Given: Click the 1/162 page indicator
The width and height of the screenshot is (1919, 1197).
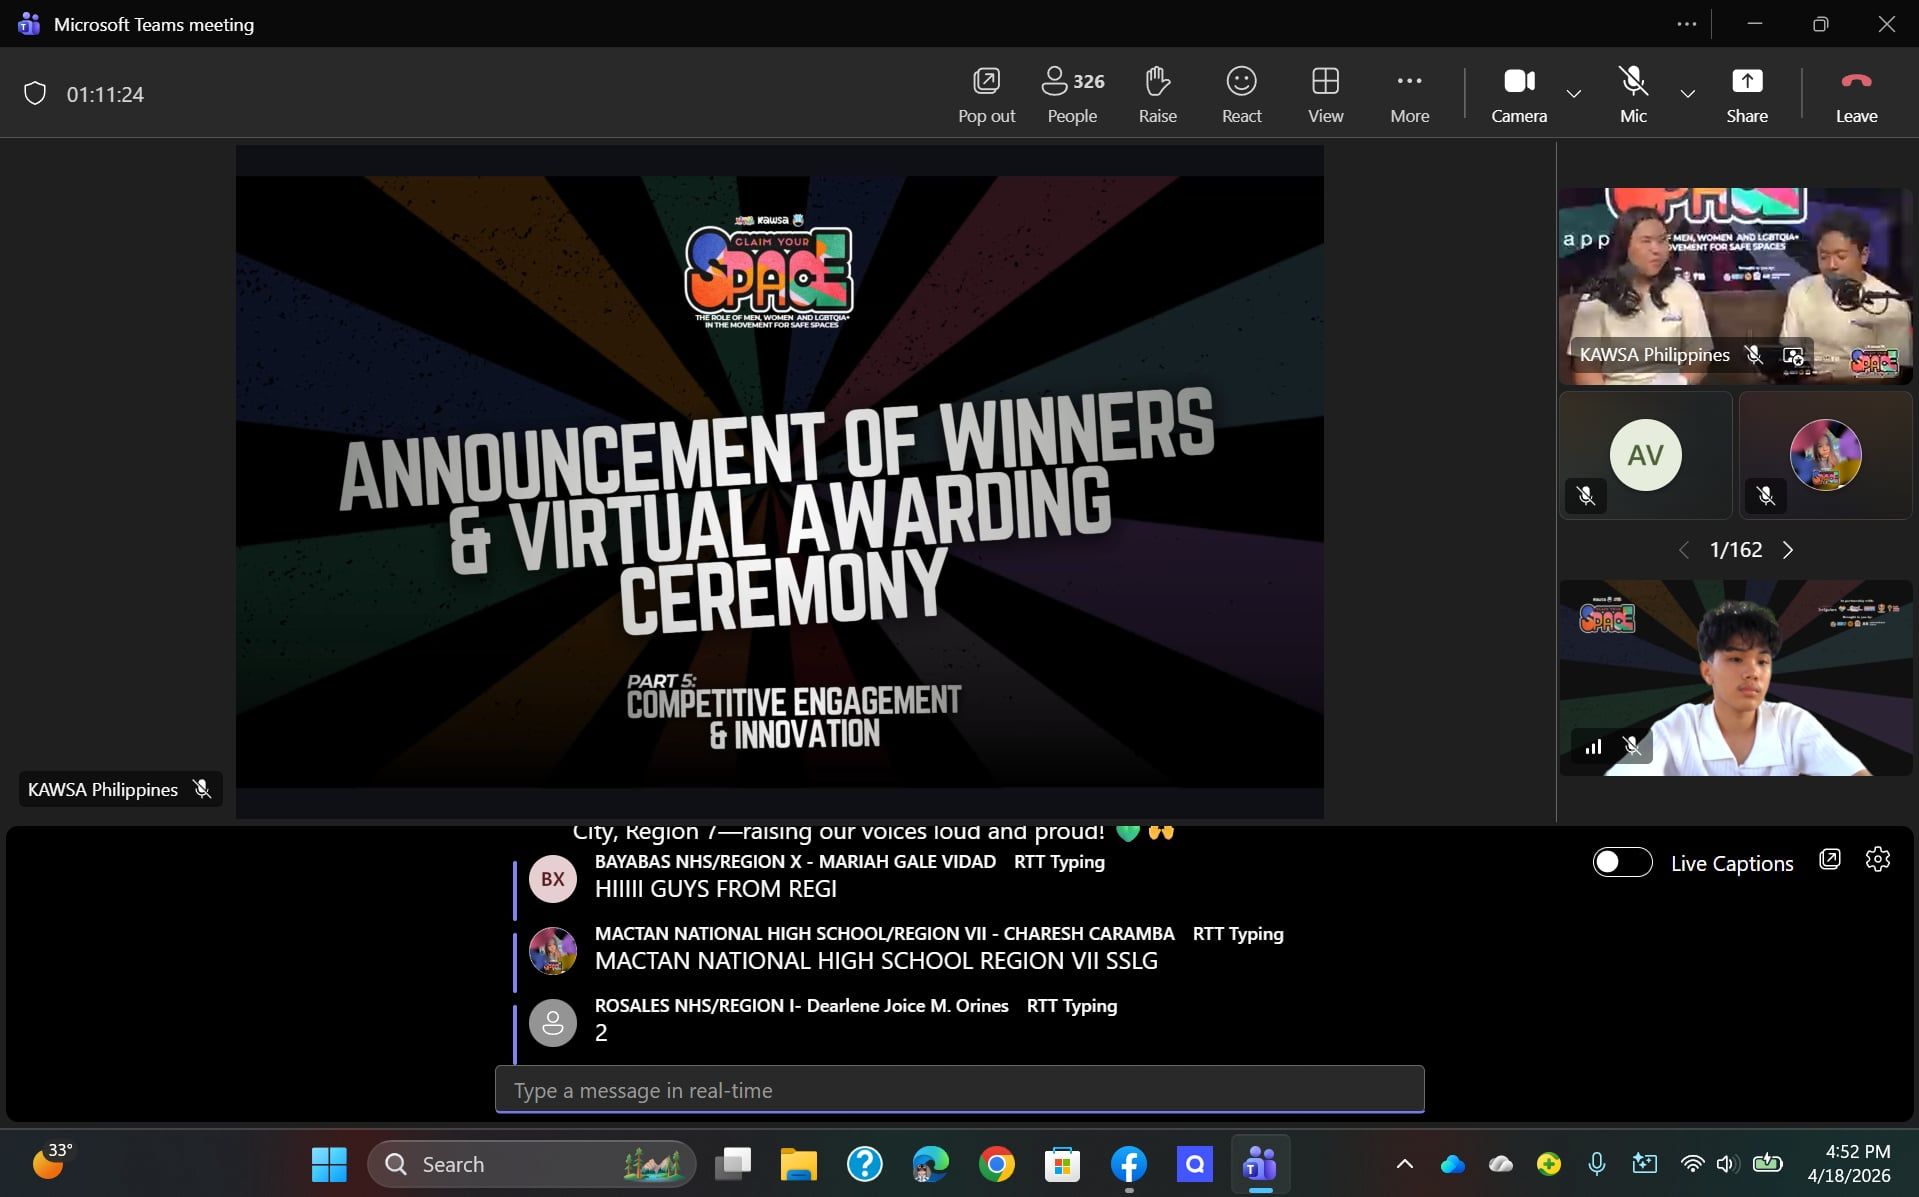Looking at the screenshot, I should tap(1736, 550).
